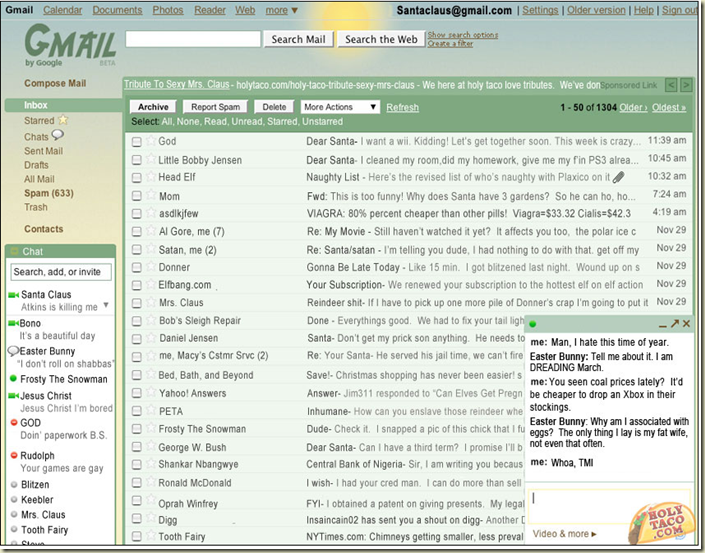
Task: Click the Search the Web button
Action: click(381, 39)
